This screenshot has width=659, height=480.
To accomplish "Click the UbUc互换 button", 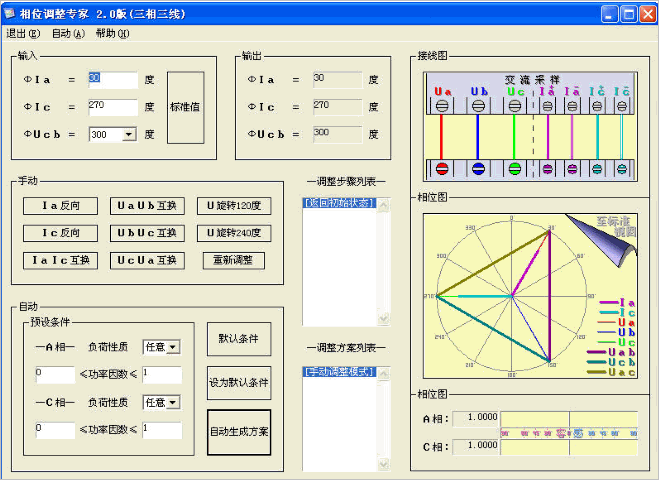I will point(147,233).
